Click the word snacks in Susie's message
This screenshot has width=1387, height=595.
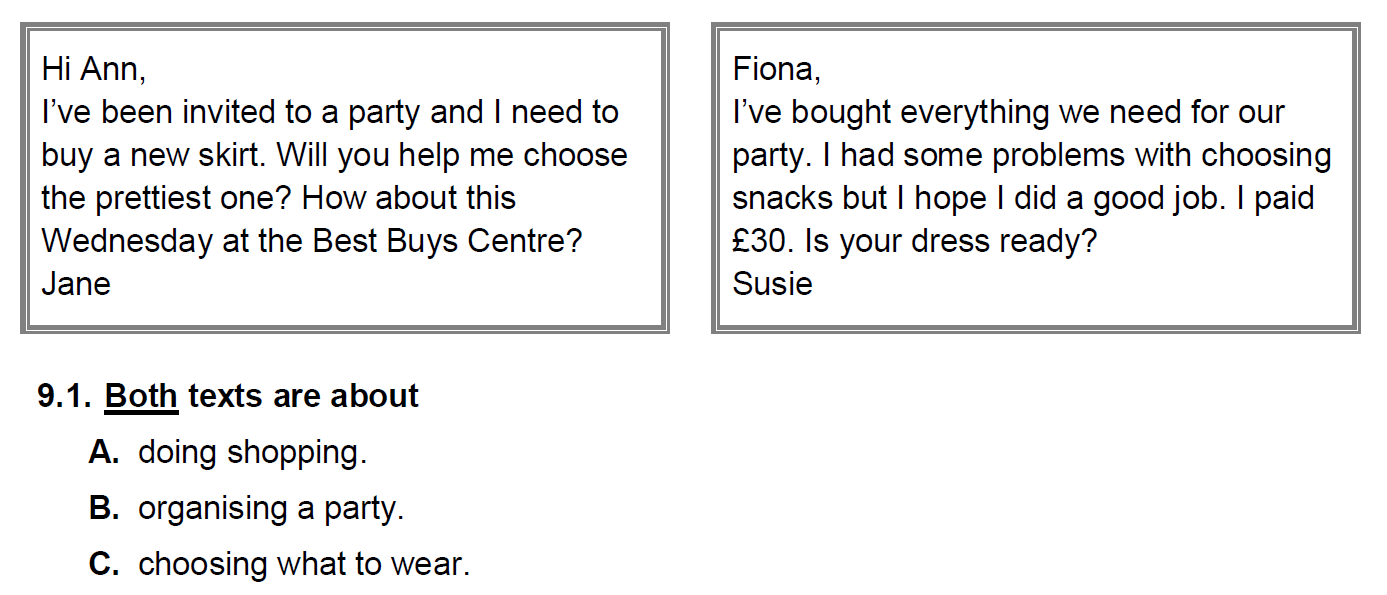click(x=782, y=198)
